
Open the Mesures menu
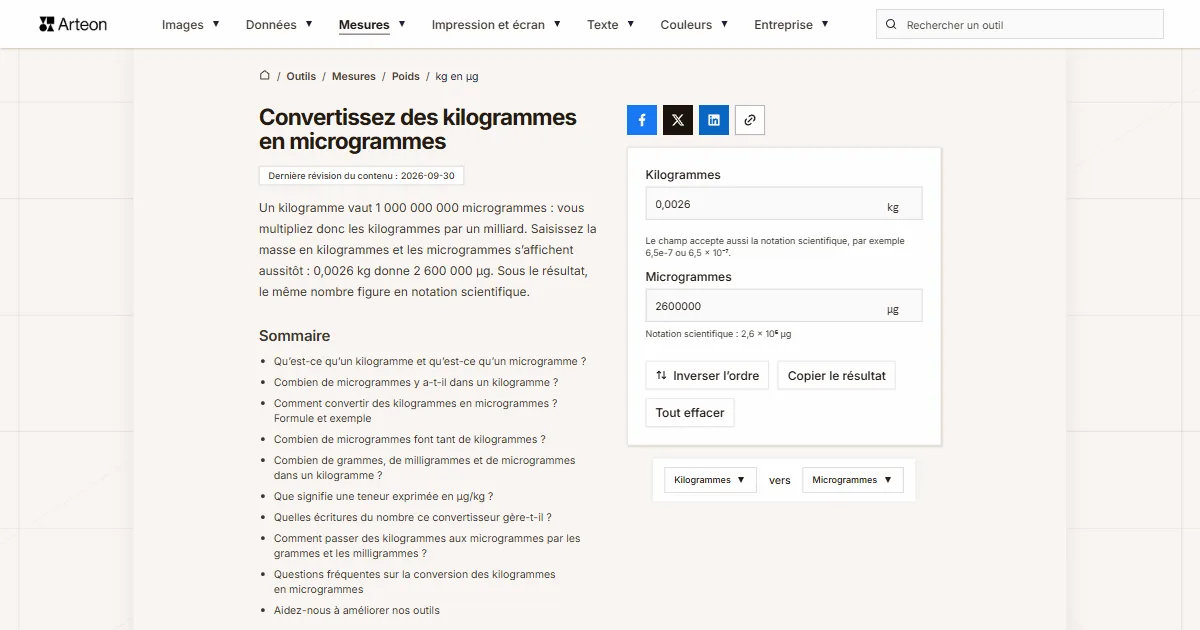pos(372,24)
